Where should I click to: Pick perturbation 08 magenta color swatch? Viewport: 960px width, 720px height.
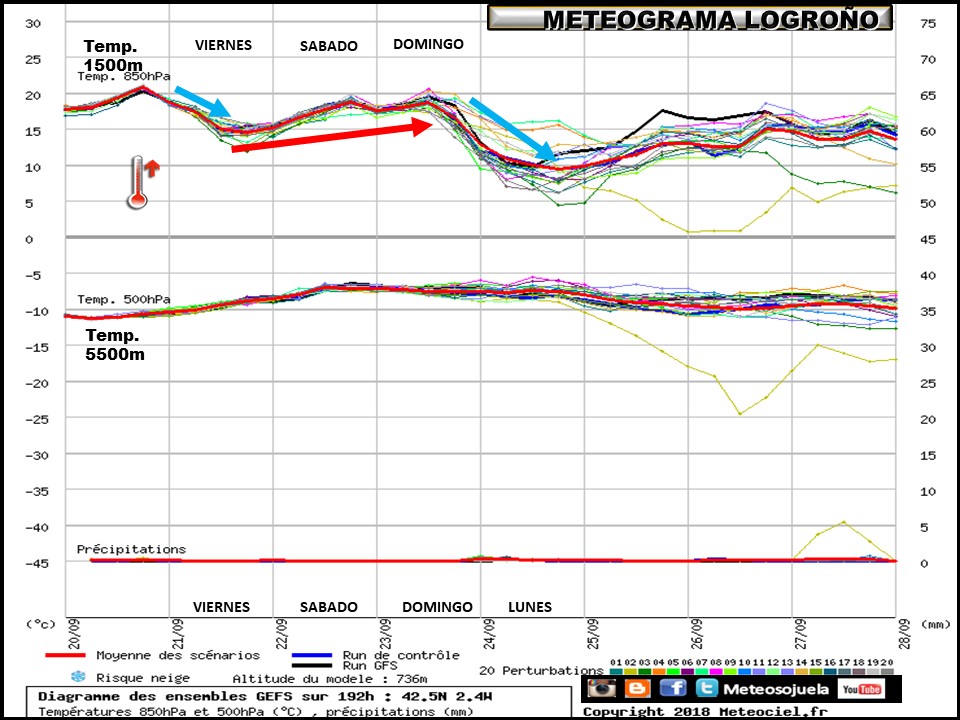coord(716,672)
